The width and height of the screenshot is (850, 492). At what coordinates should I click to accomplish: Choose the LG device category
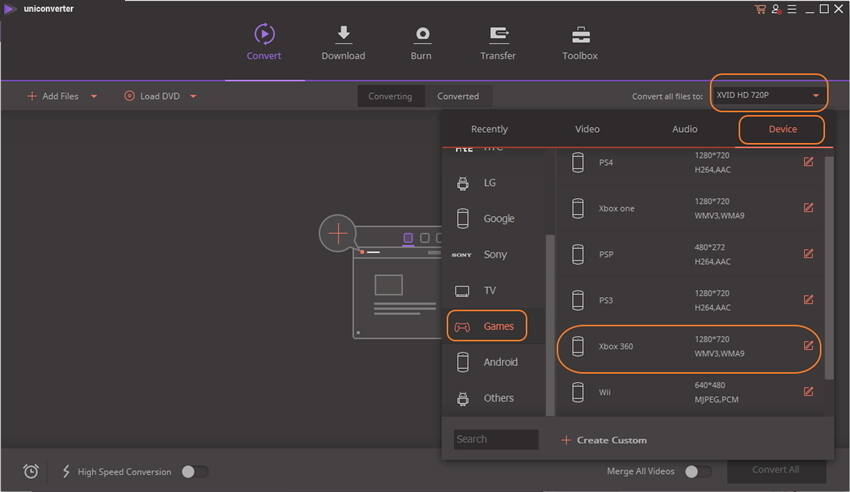click(494, 183)
